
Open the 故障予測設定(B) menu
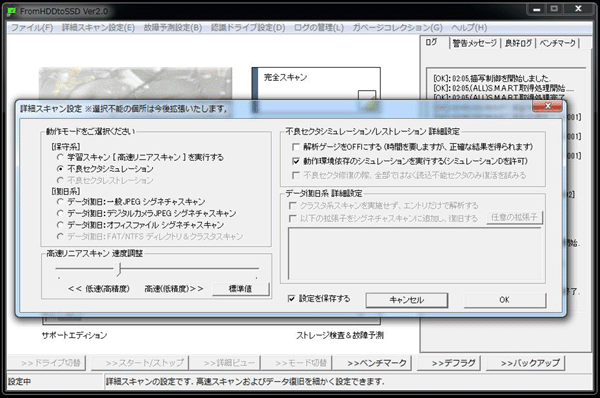pyautogui.click(x=173, y=28)
